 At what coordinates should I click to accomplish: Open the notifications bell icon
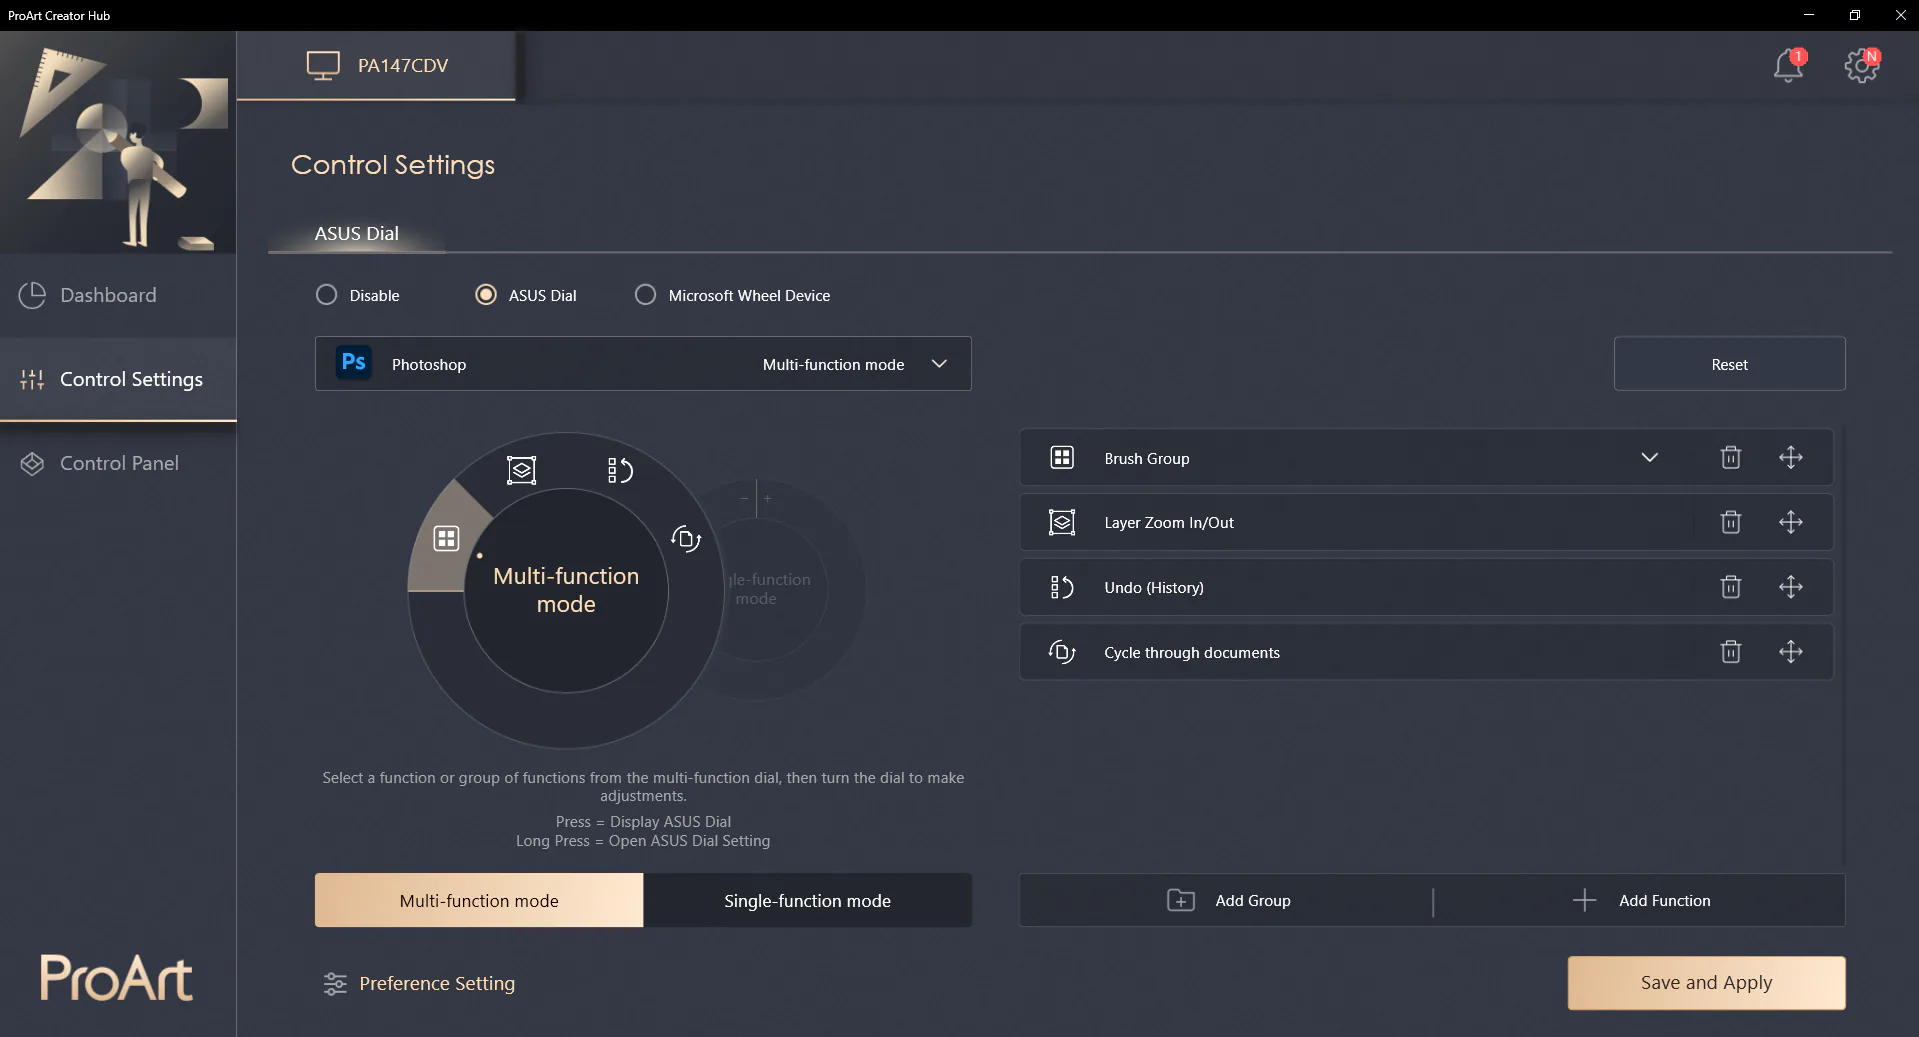point(1788,66)
